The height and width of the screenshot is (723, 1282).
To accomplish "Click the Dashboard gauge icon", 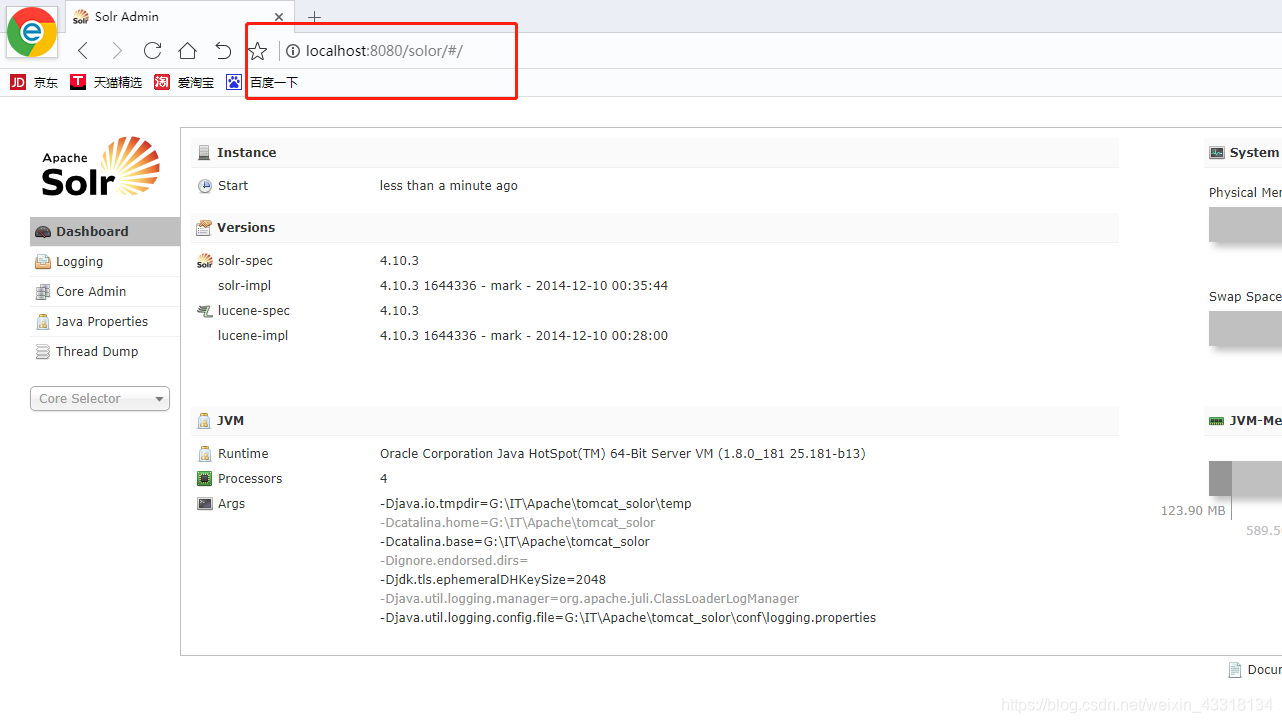I will (x=43, y=232).
